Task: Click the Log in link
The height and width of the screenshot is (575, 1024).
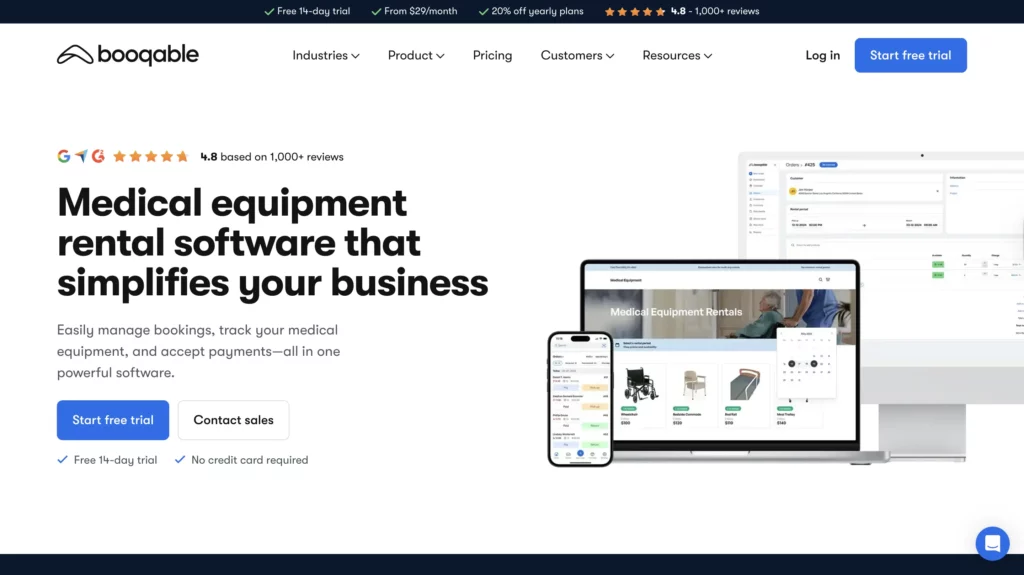Action: pyautogui.click(x=822, y=56)
